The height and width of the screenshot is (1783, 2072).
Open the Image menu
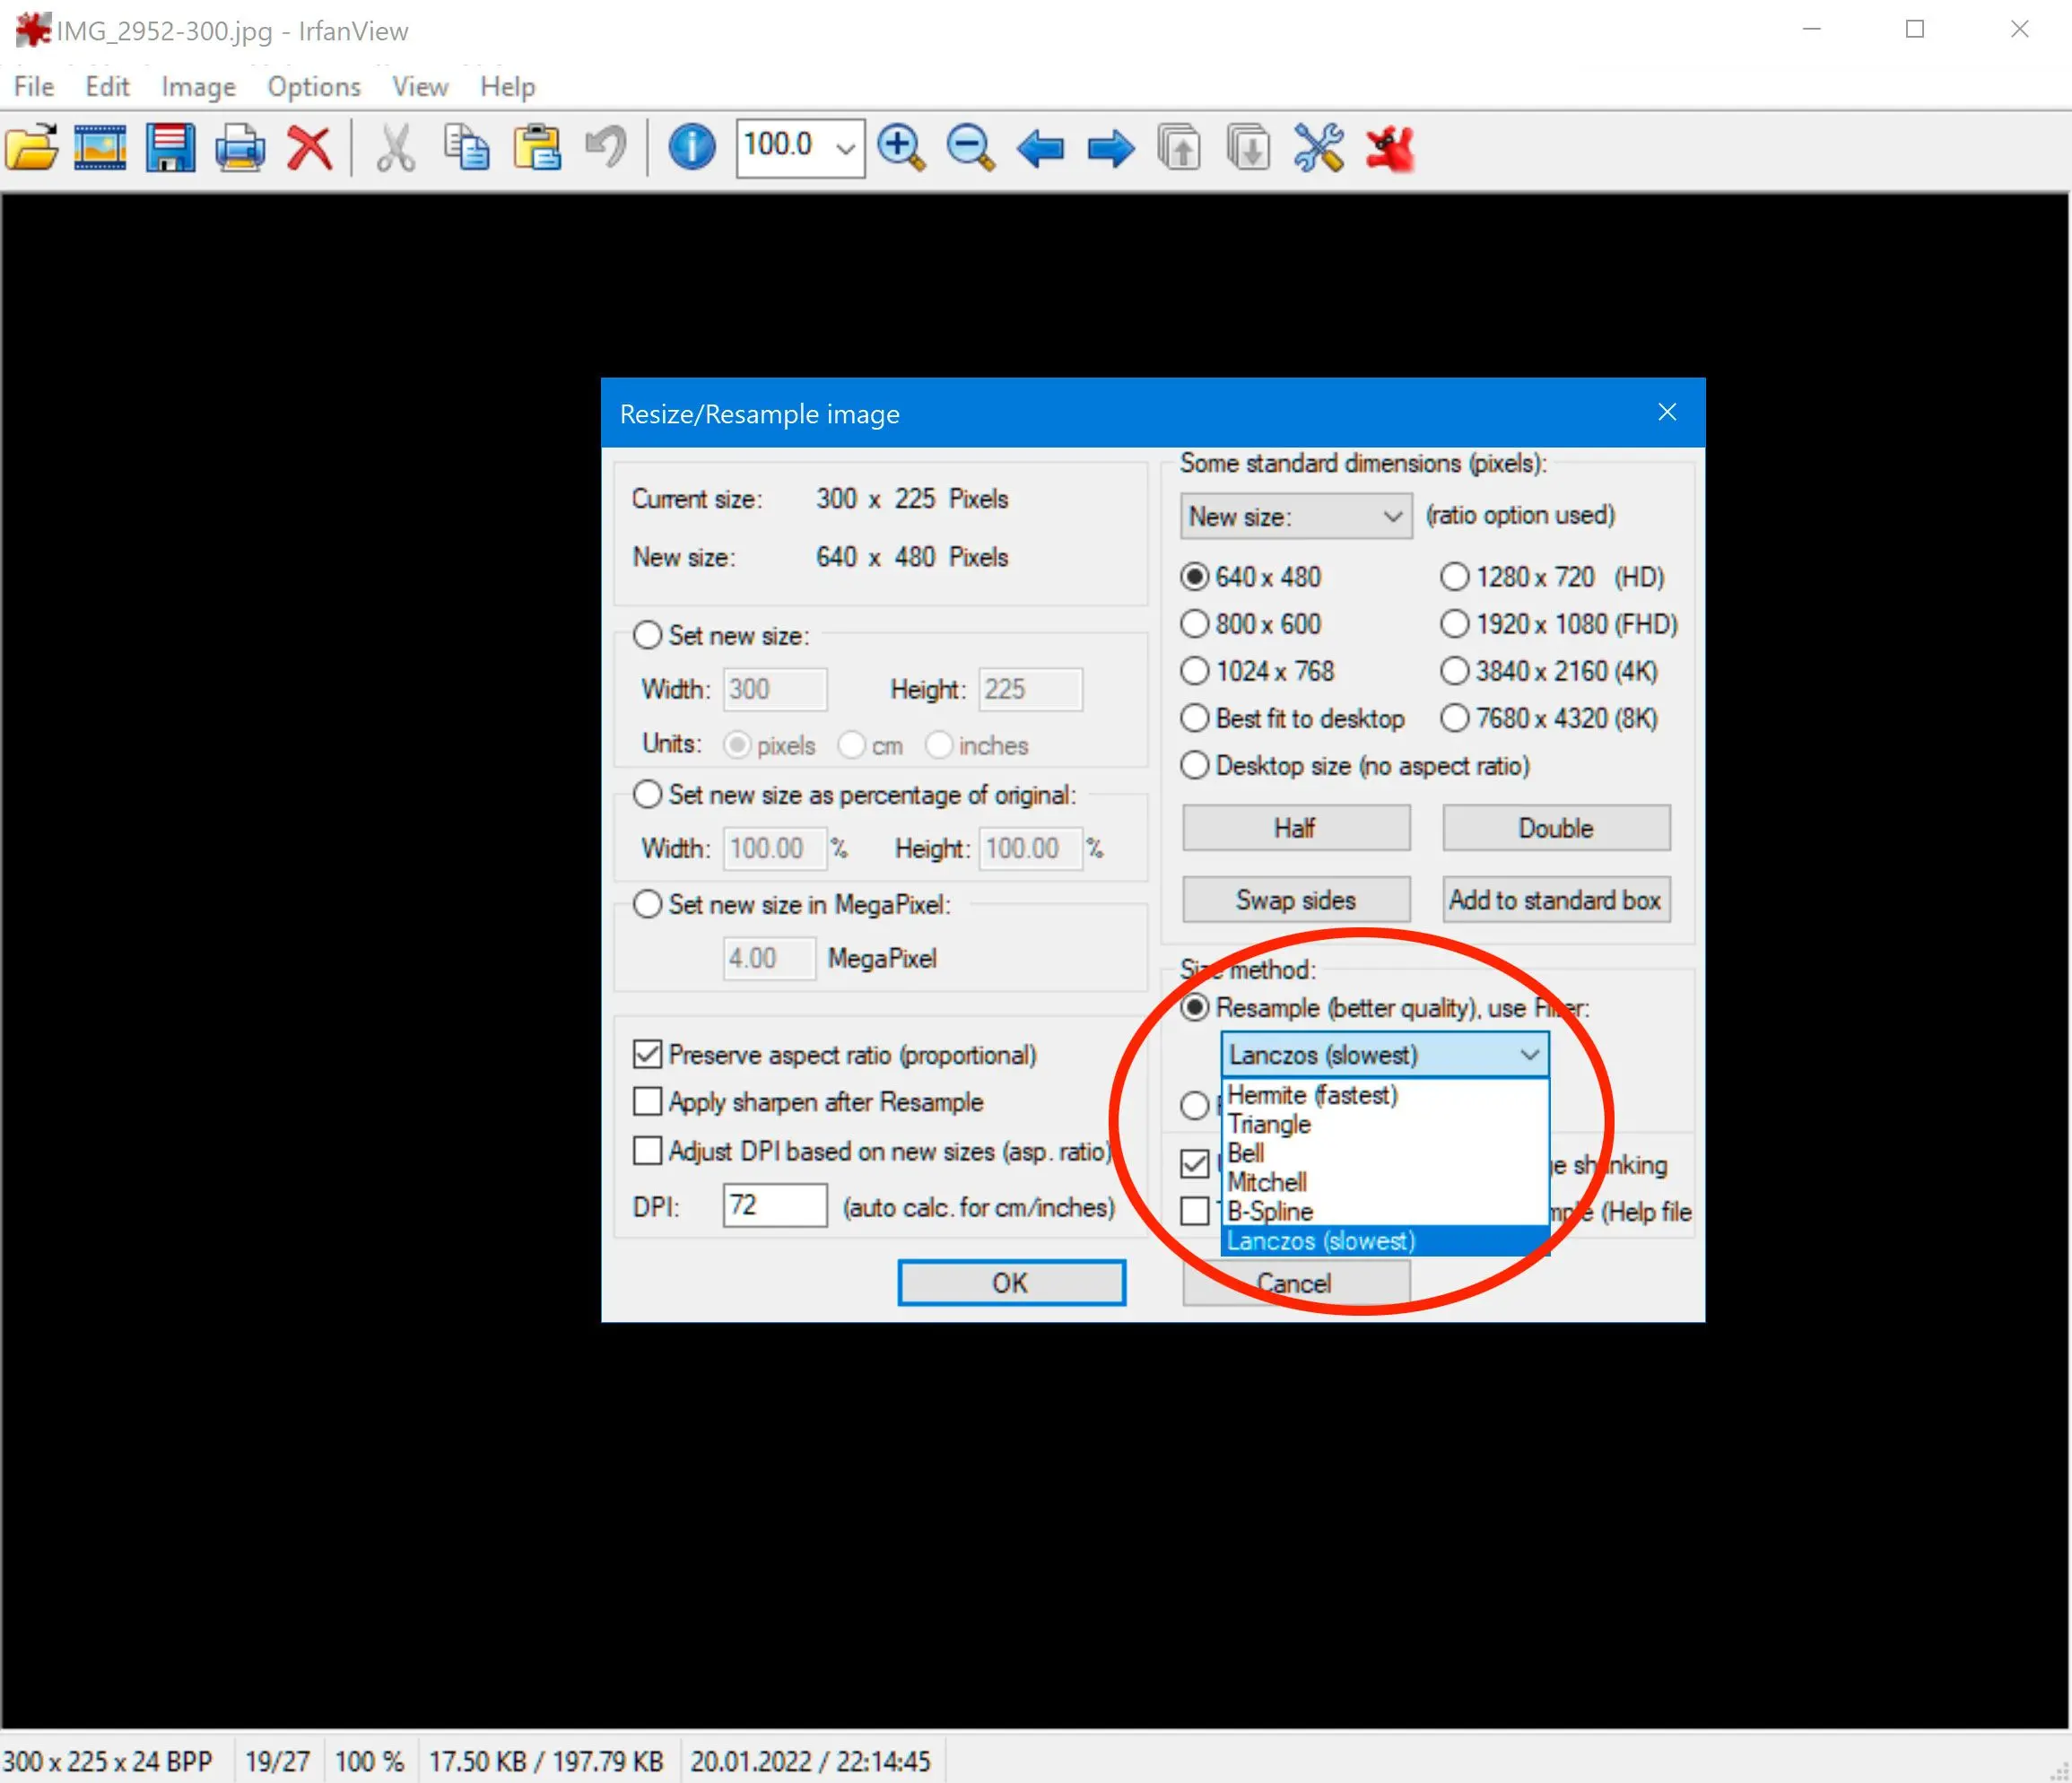coord(197,84)
